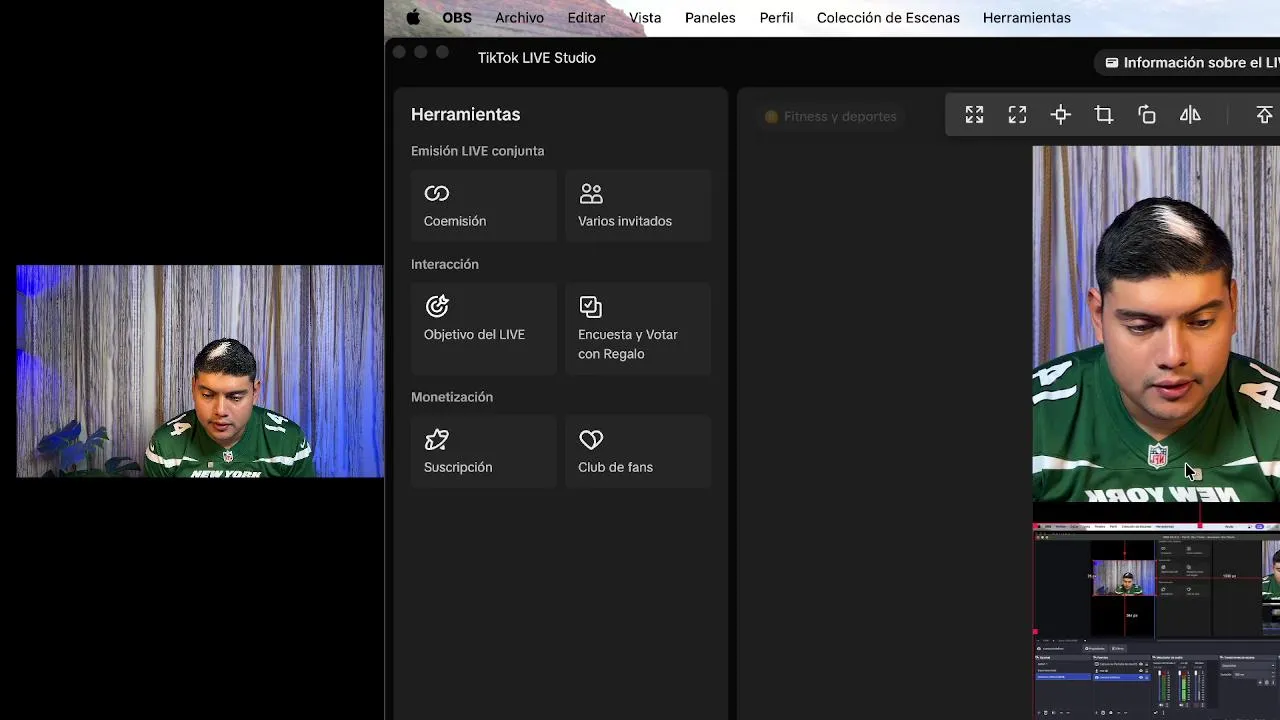Open the OBS application menu

tap(457, 18)
